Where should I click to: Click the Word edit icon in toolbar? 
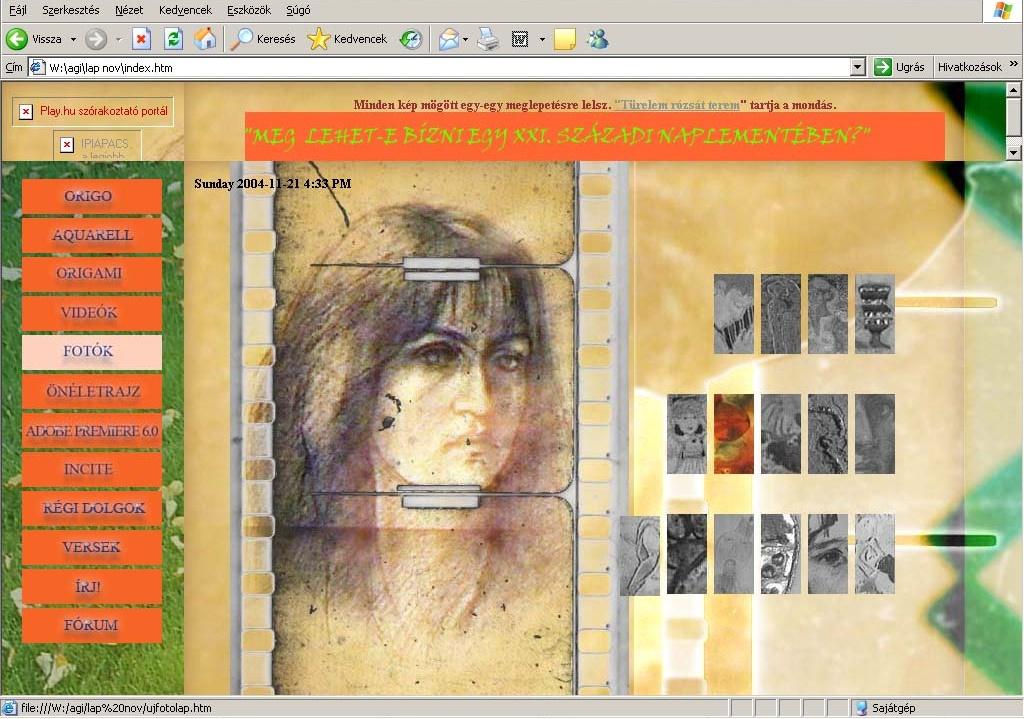(x=520, y=39)
